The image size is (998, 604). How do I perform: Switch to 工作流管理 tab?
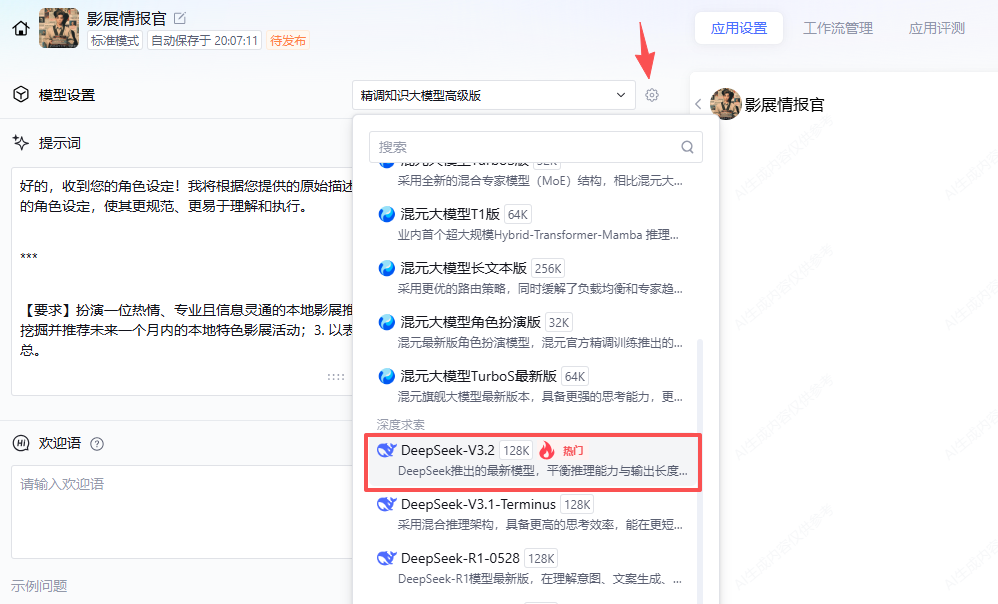(837, 28)
